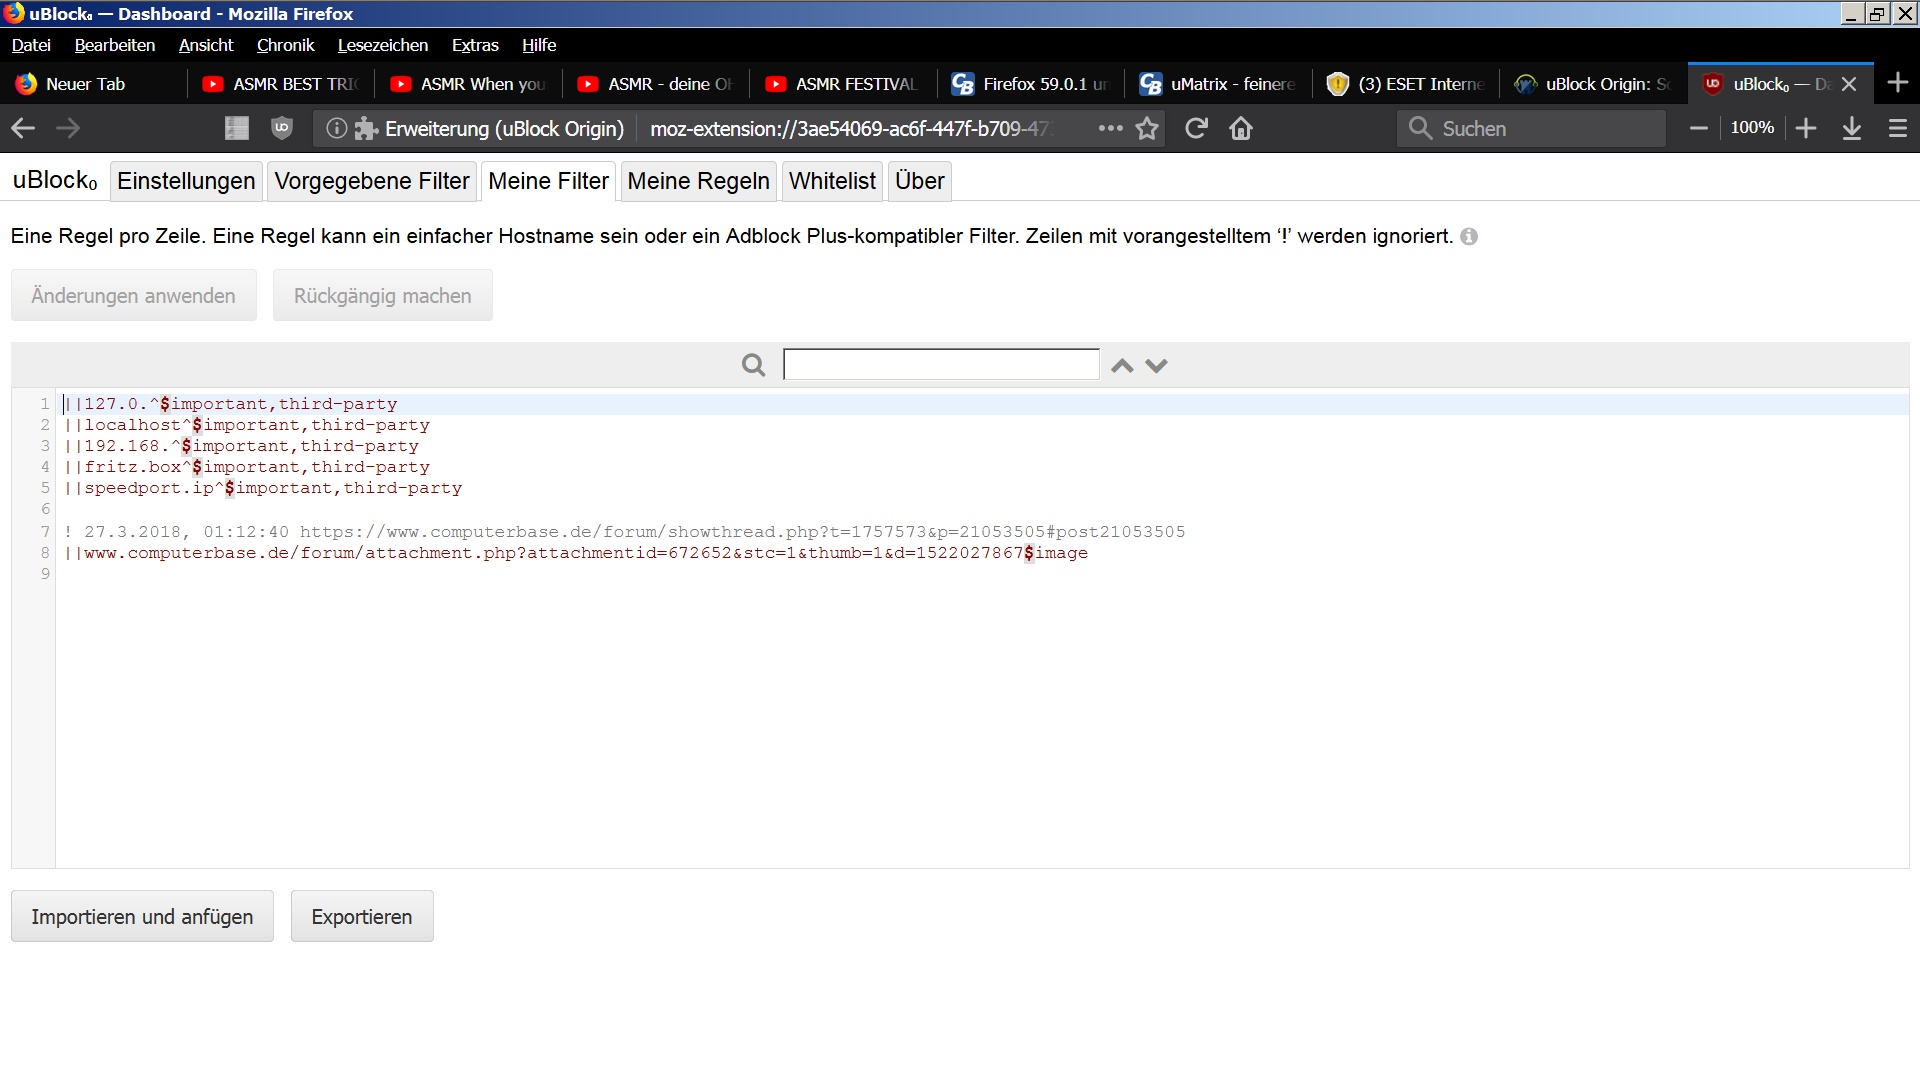The image size is (1920, 1080).
Task: Switch to Vorgegebene Filter tab
Action: pos(371,181)
